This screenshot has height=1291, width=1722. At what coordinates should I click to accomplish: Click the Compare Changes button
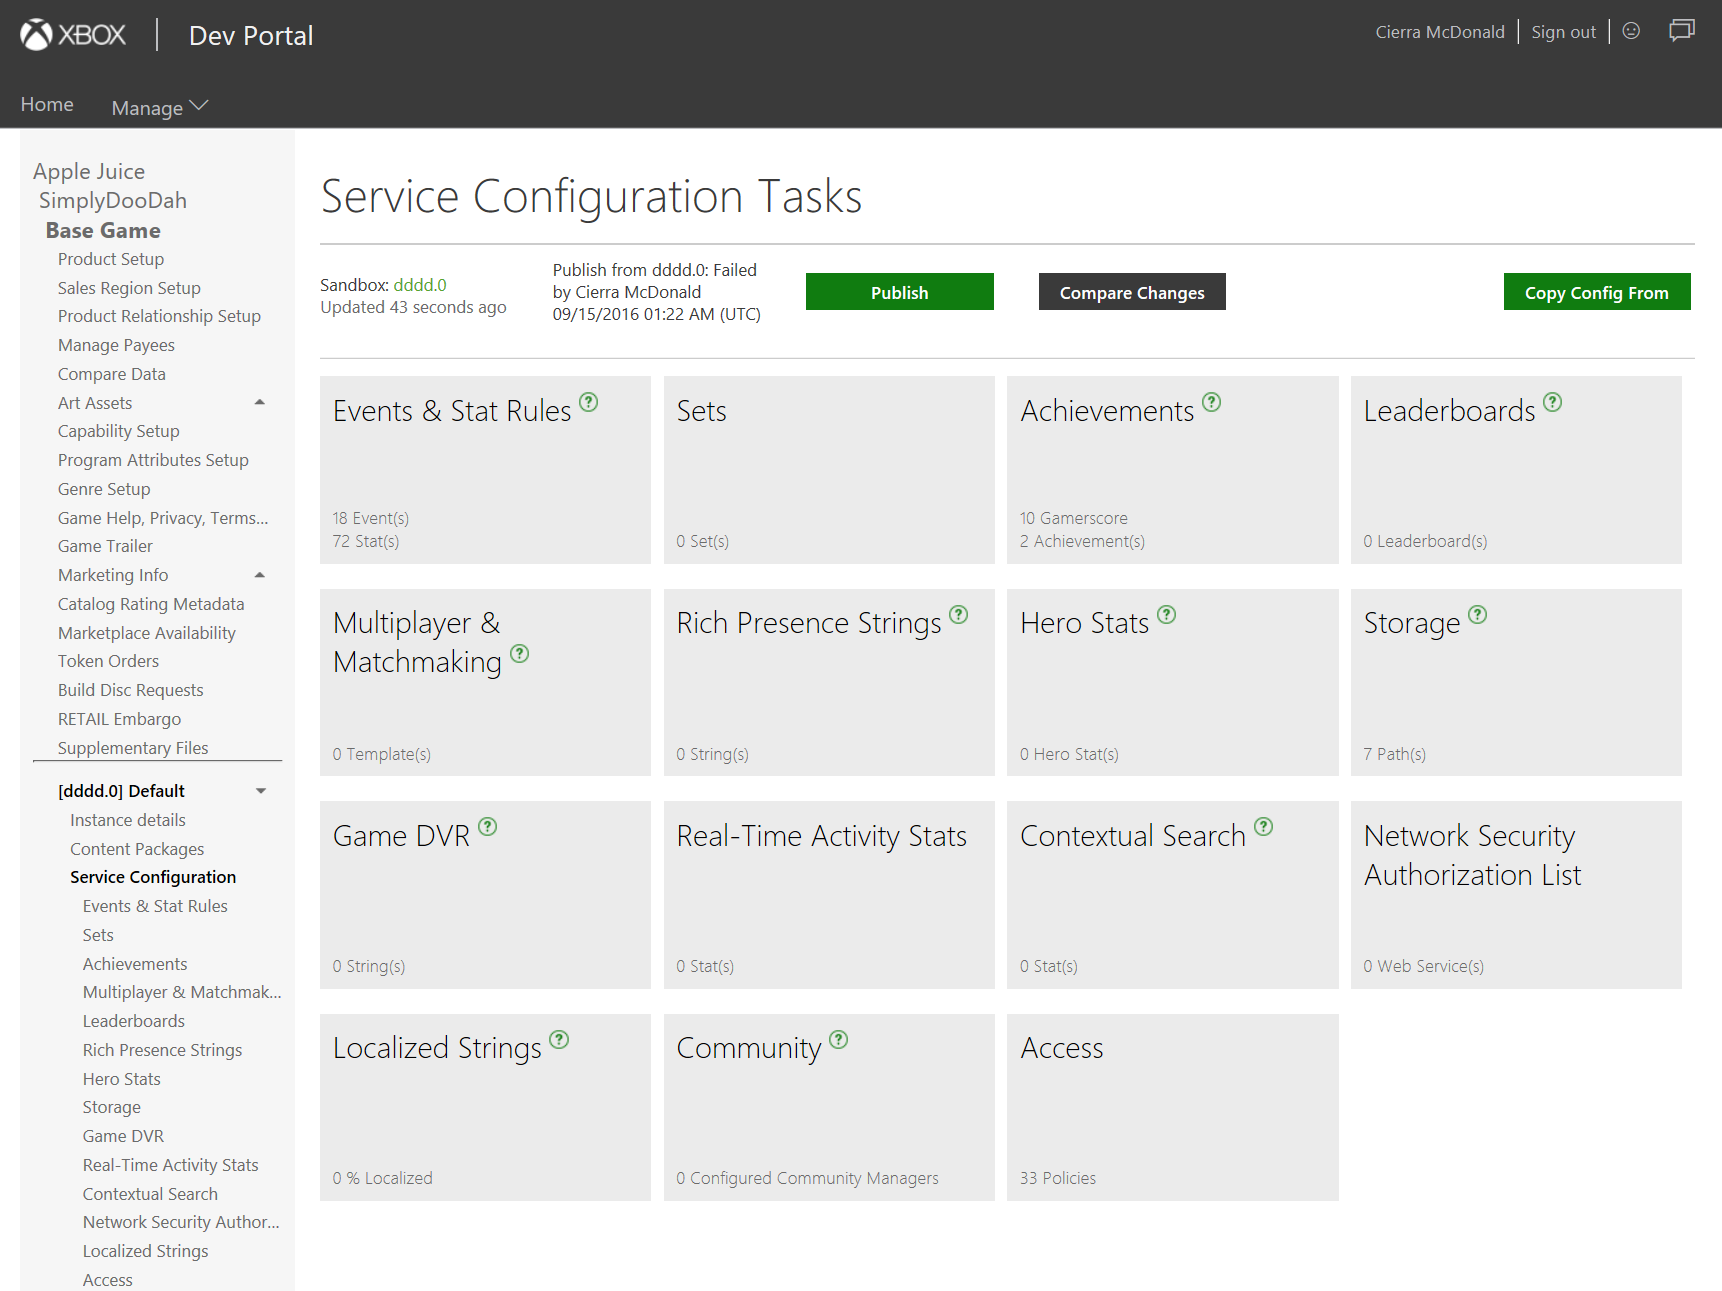[1132, 292]
